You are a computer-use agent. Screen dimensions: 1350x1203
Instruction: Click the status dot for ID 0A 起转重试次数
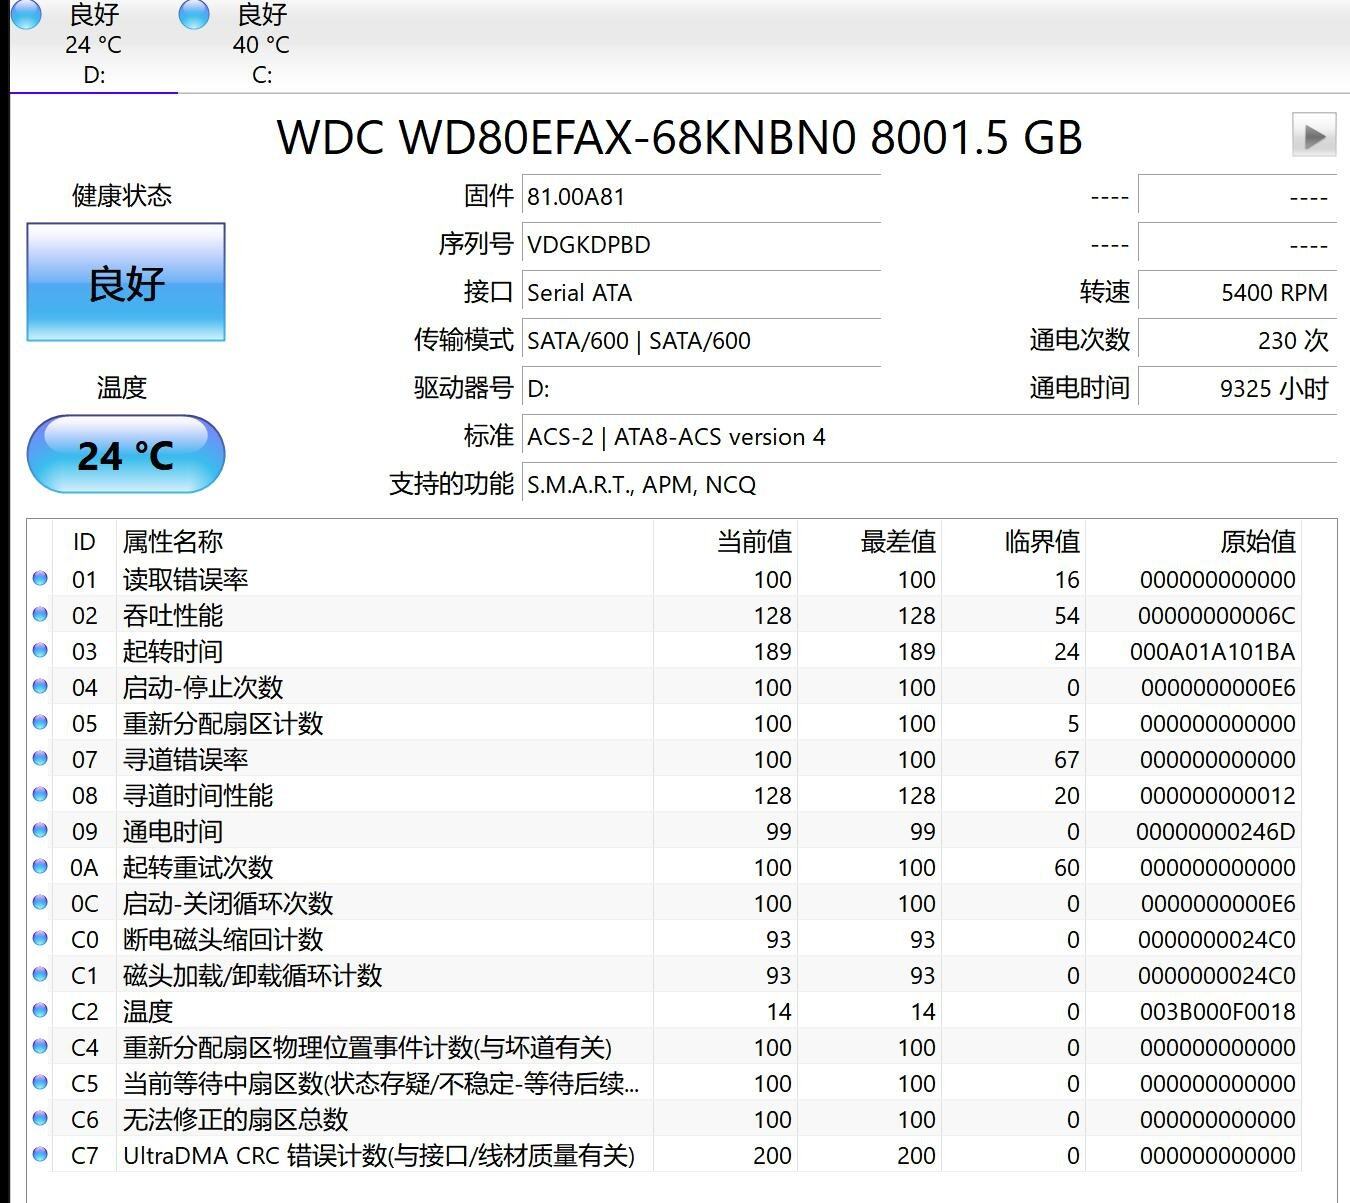tap(40, 866)
